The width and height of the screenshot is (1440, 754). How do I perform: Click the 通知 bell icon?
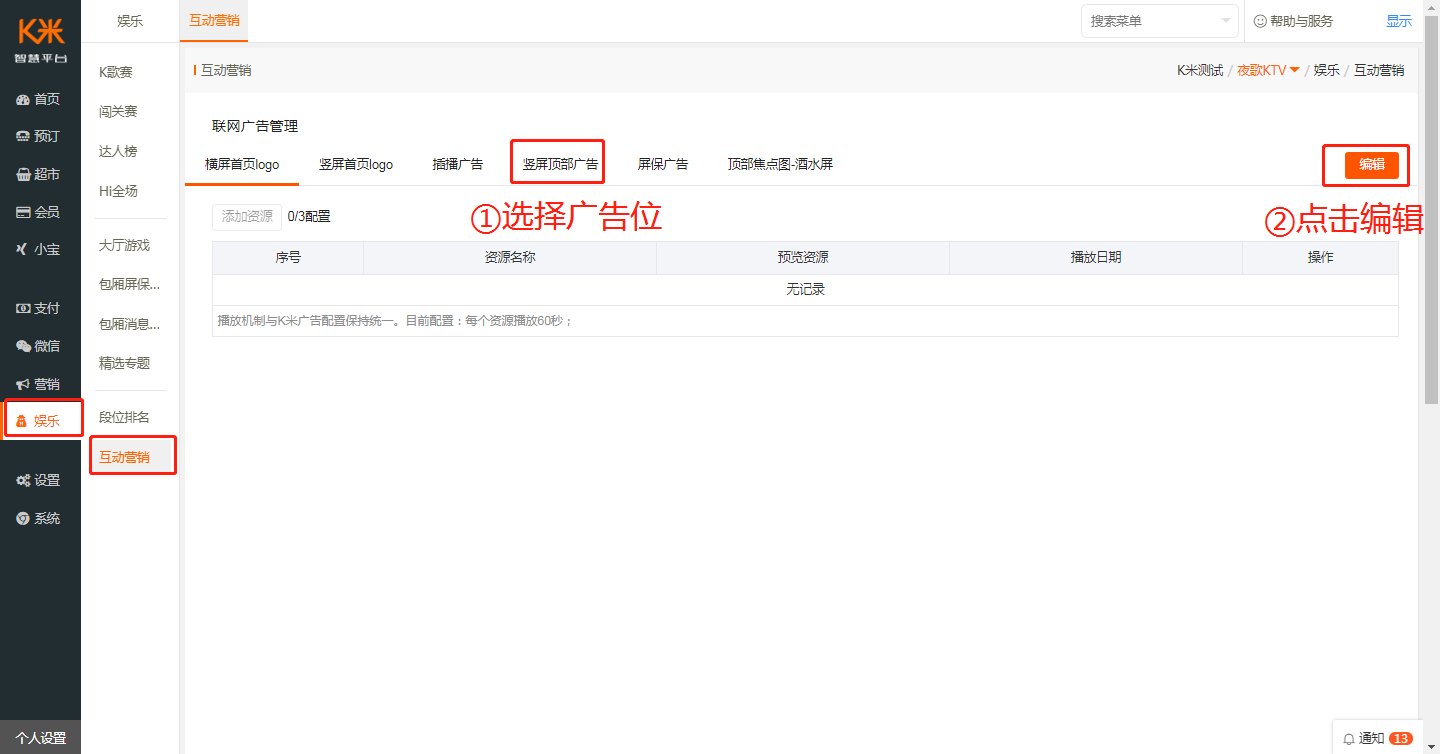point(1349,739)
